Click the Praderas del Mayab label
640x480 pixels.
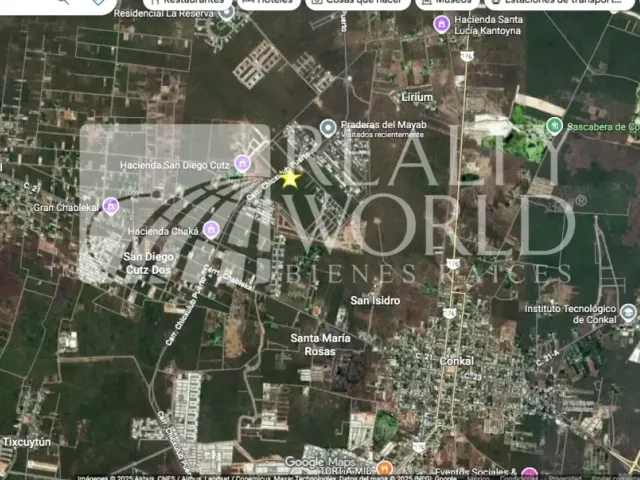click(384, 125)
